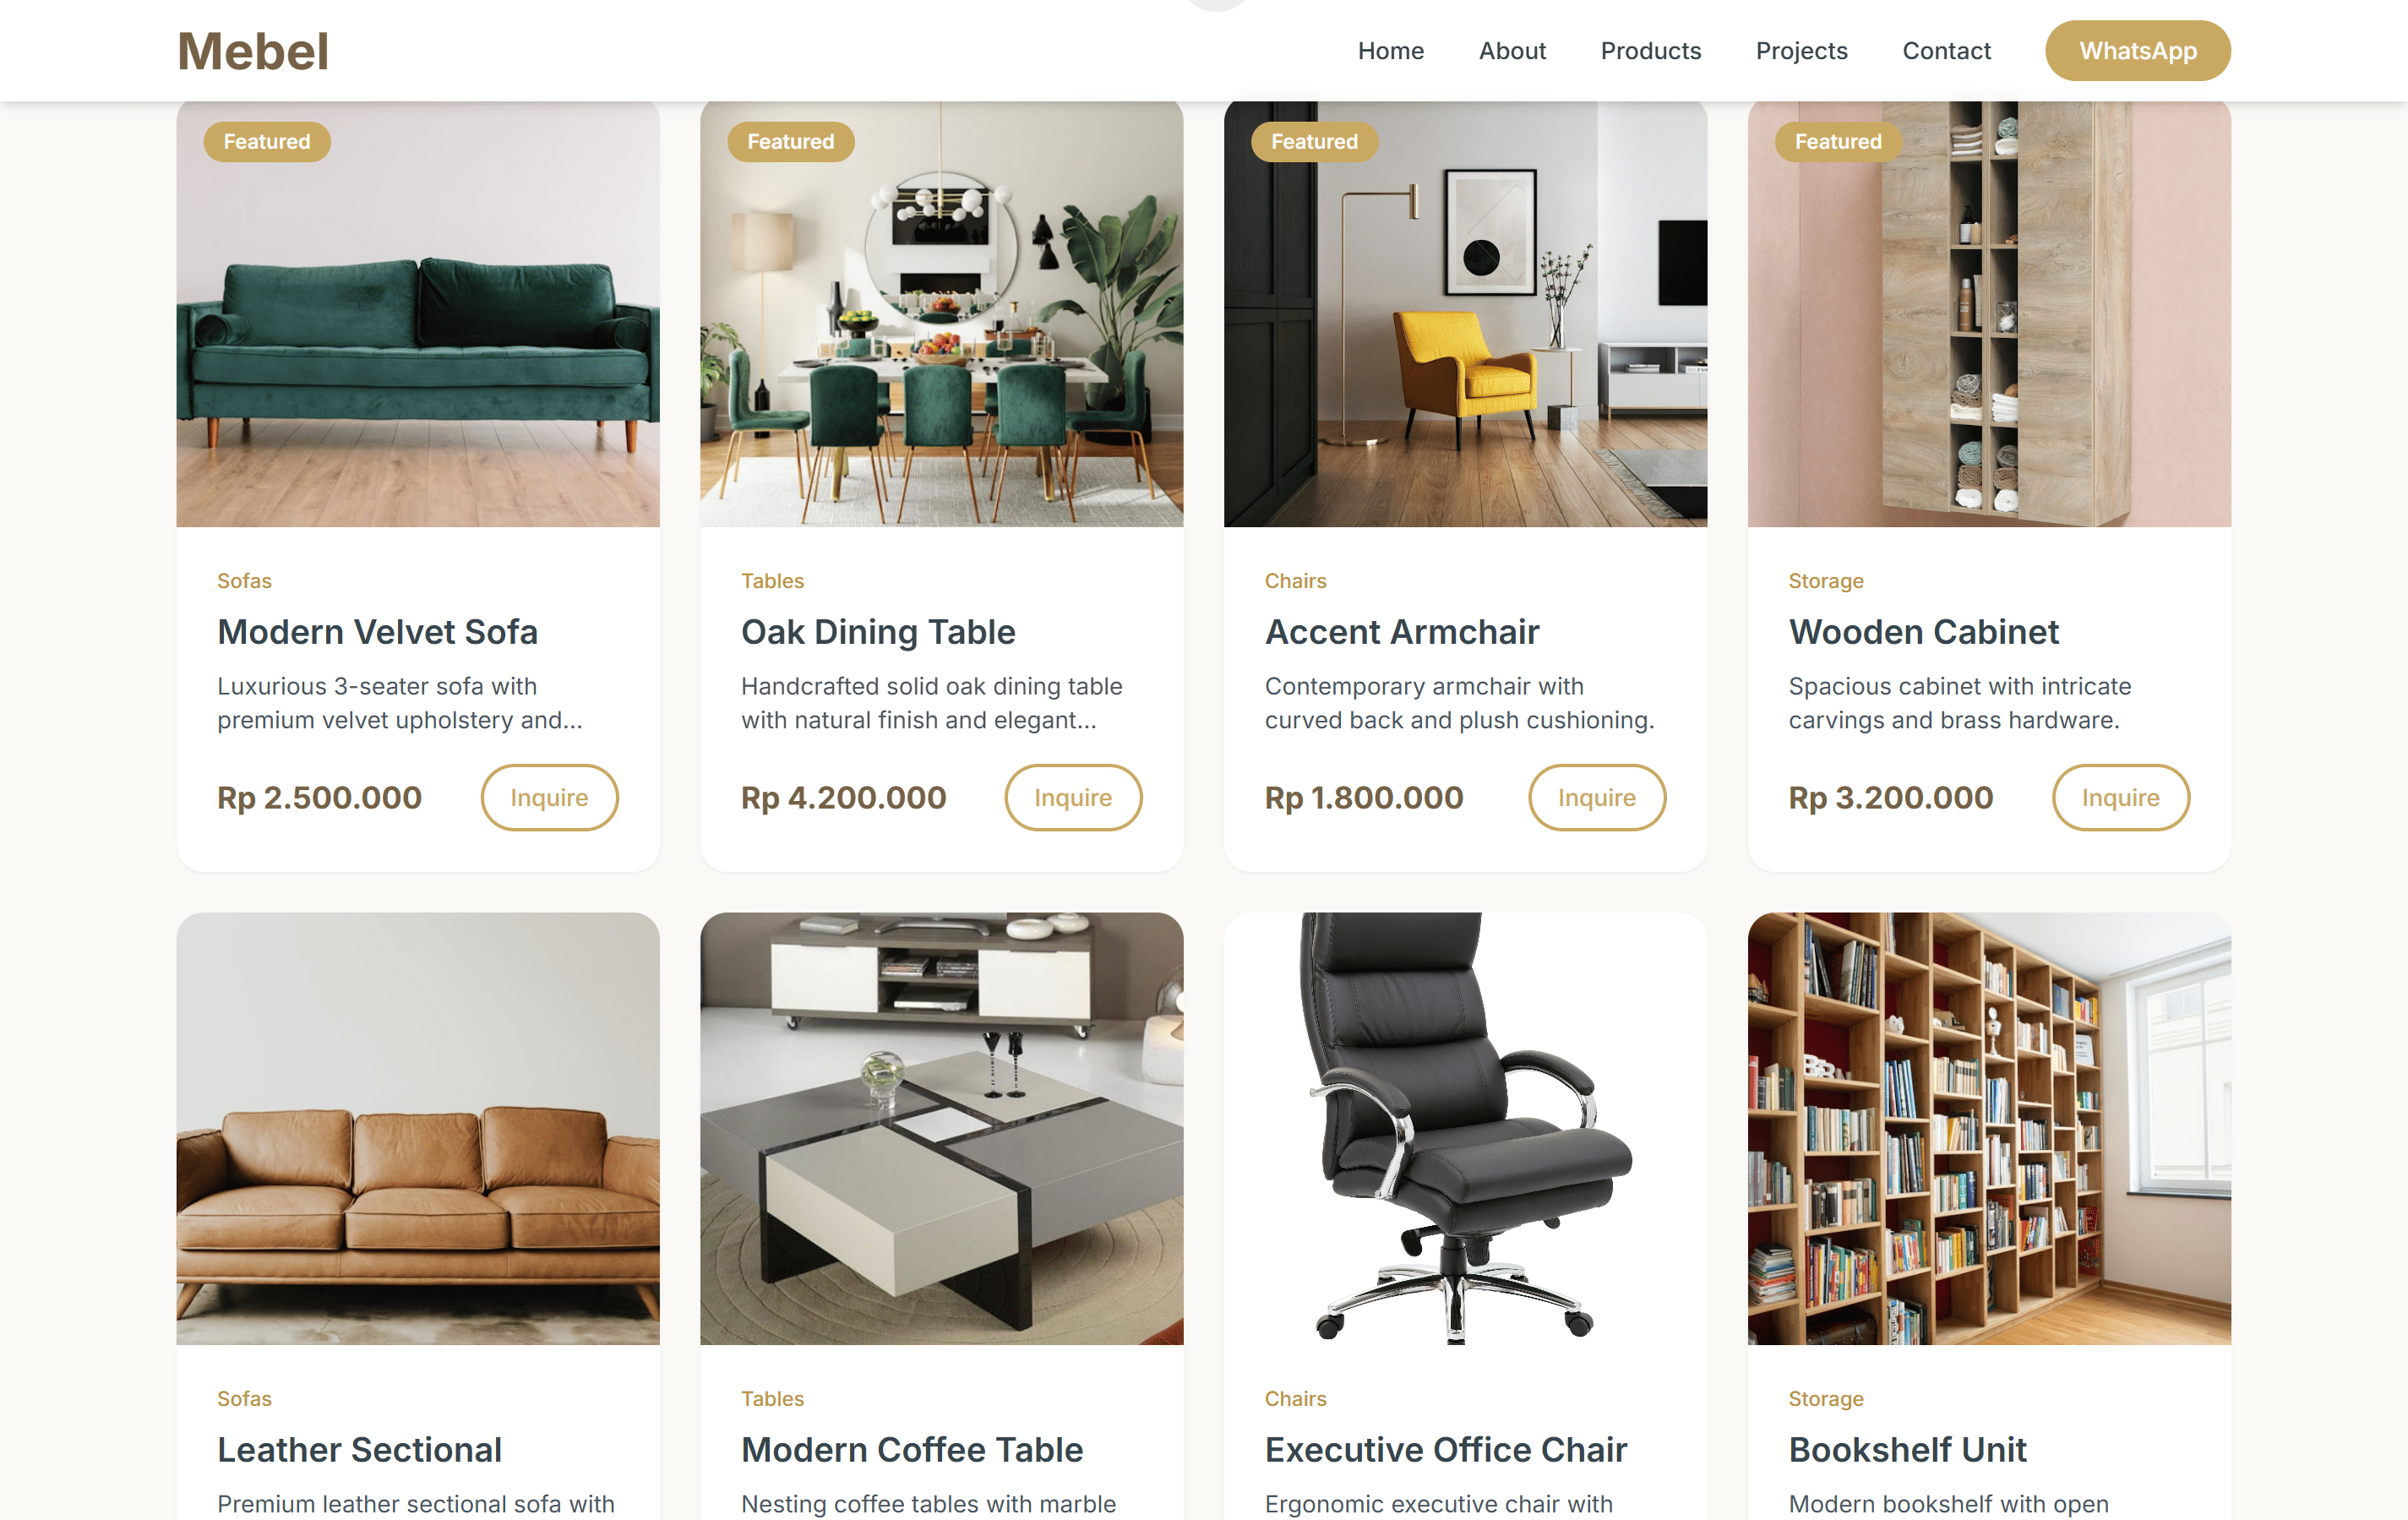This screenshot has width=2408, height=1520.
Task: Click the Leather Sectional title
Action: (359, 1449)
